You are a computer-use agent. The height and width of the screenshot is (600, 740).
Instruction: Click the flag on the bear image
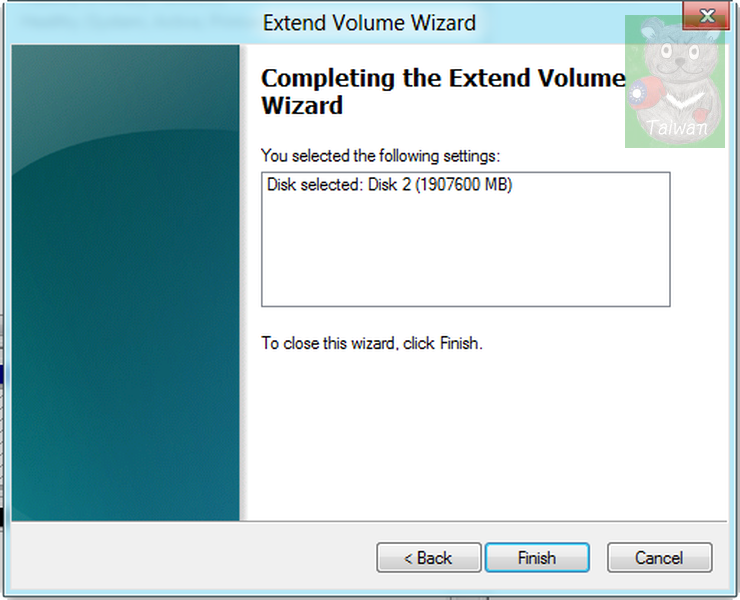click(639, 92)
